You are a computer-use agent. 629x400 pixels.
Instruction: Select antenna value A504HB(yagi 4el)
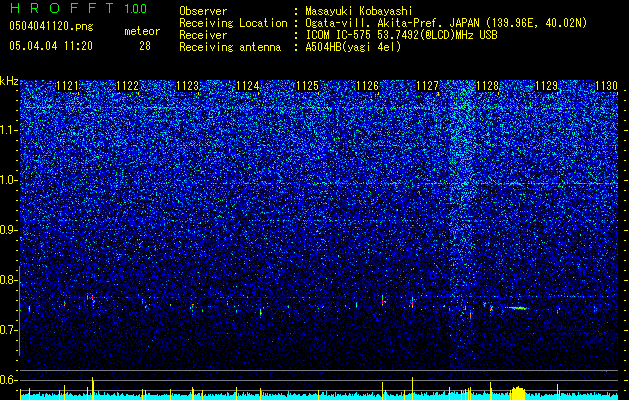pyautogui.click(x=353, y=47)
